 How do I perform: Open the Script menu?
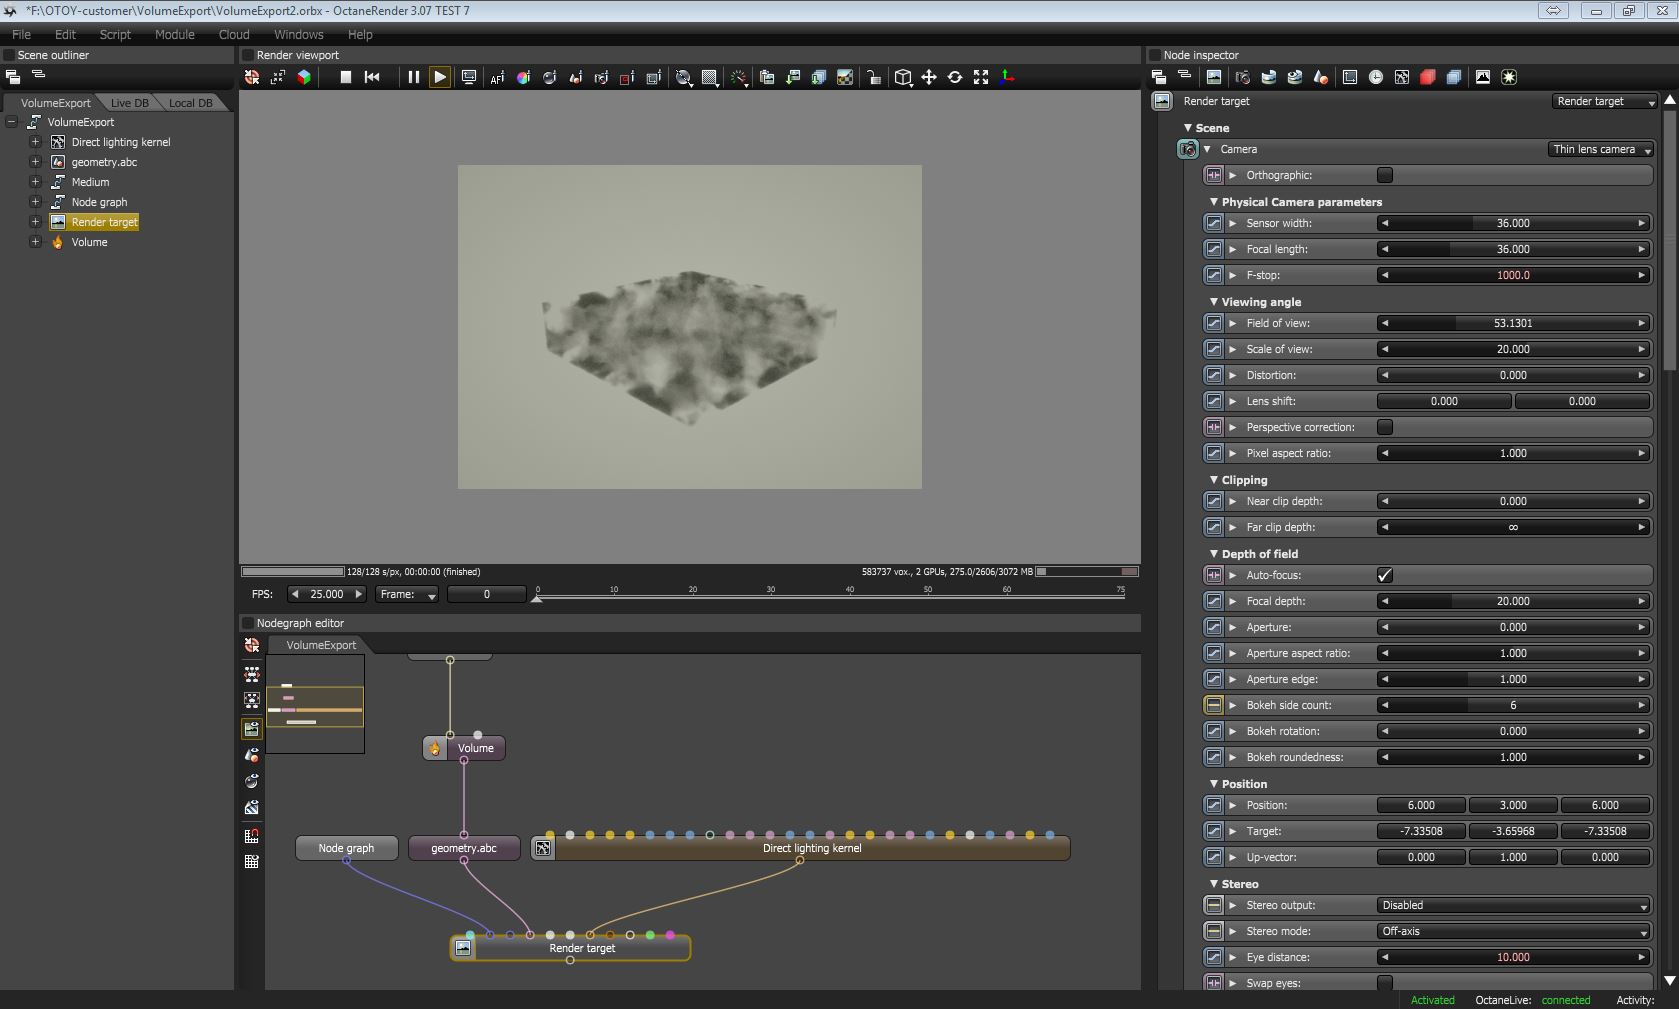click(115, 34)
